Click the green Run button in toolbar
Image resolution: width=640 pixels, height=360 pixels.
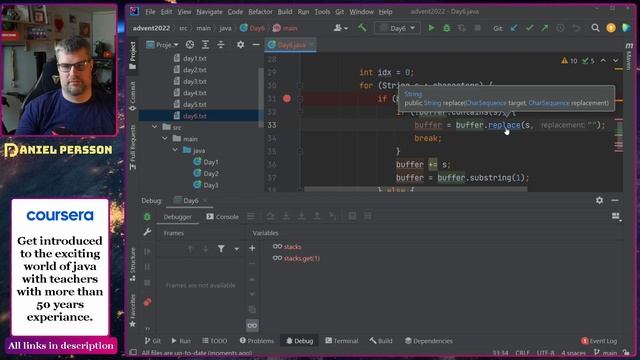point(431,28)
